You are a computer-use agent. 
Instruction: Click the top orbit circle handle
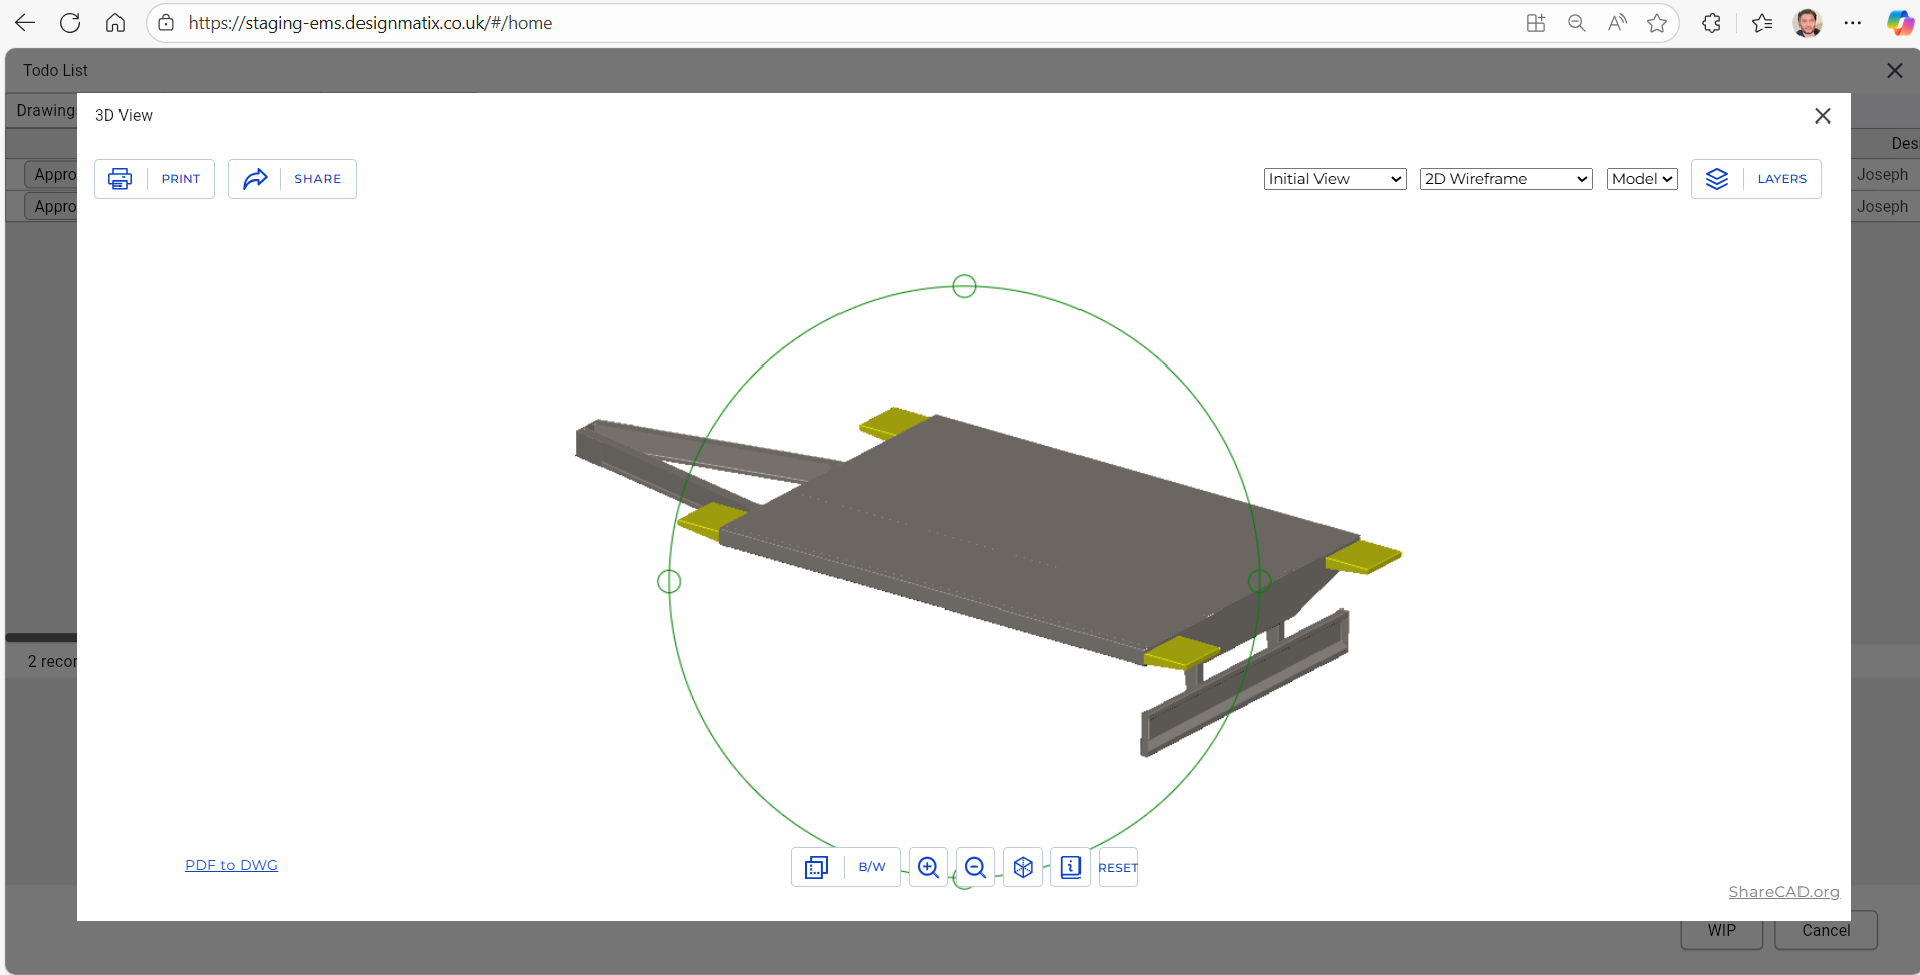pyautogui.click(x=964, y=287)
